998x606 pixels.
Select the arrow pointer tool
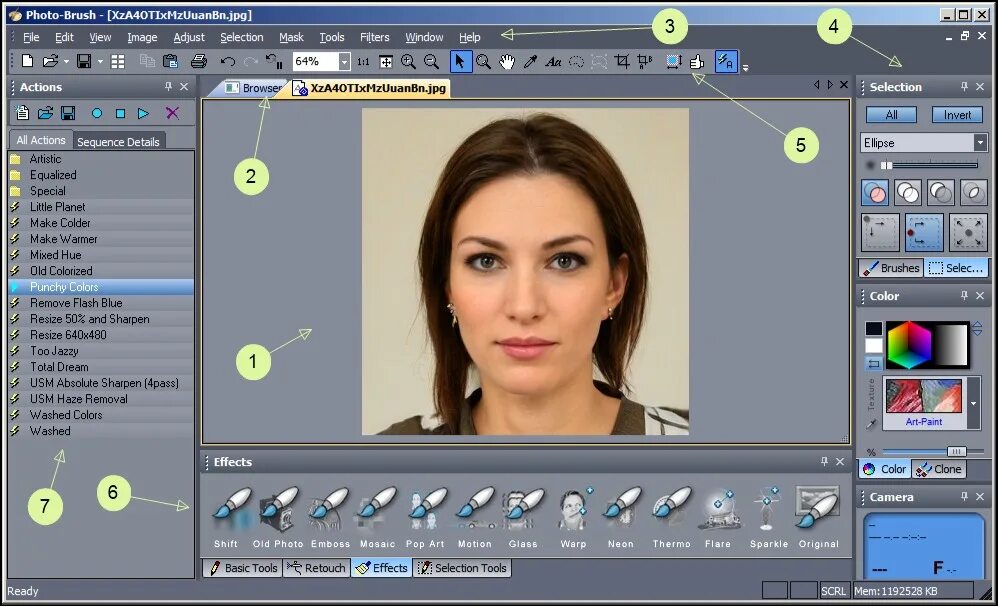pyautogui.click(x=461, y=62)
